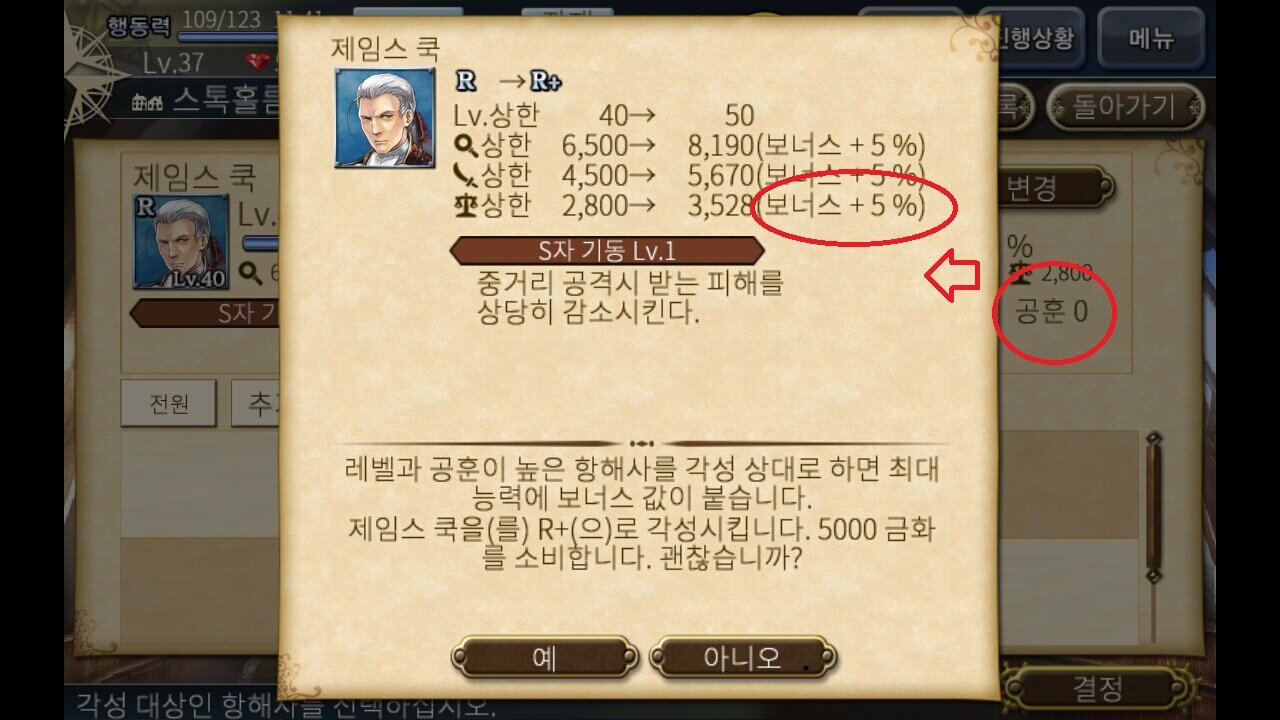The image size is (1280, 720).
Task: Tap James Cook Lv.40 card portrait
Action: [181, 241]
